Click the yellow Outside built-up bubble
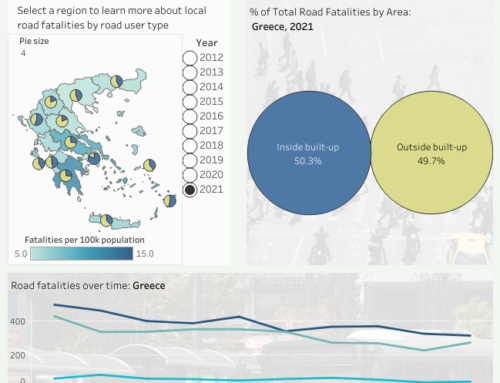Image resolution: width=500 pixels, height=383 pixels. 431,152
